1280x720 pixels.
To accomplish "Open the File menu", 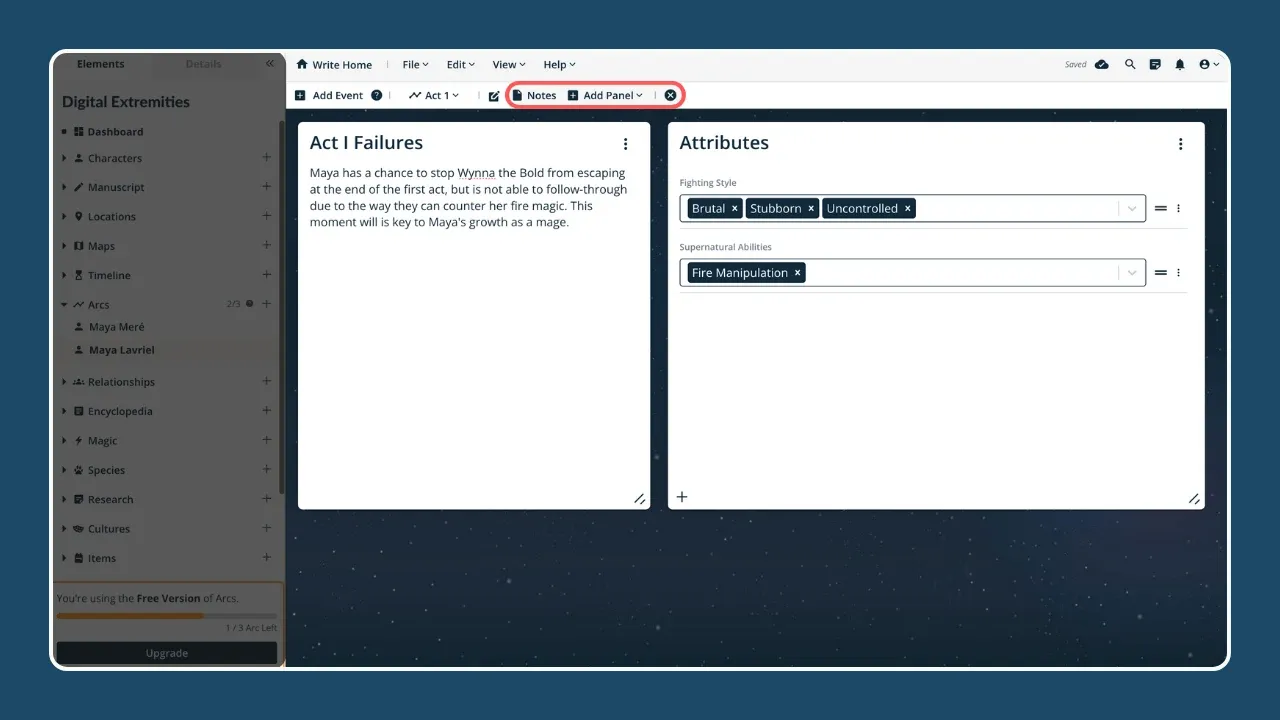I will [x=414, y=64].
